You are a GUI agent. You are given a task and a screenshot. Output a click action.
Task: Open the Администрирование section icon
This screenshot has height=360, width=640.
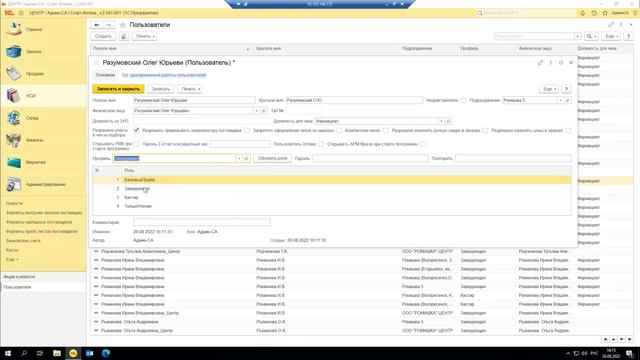pyautogui.click(x=13, y=184)
